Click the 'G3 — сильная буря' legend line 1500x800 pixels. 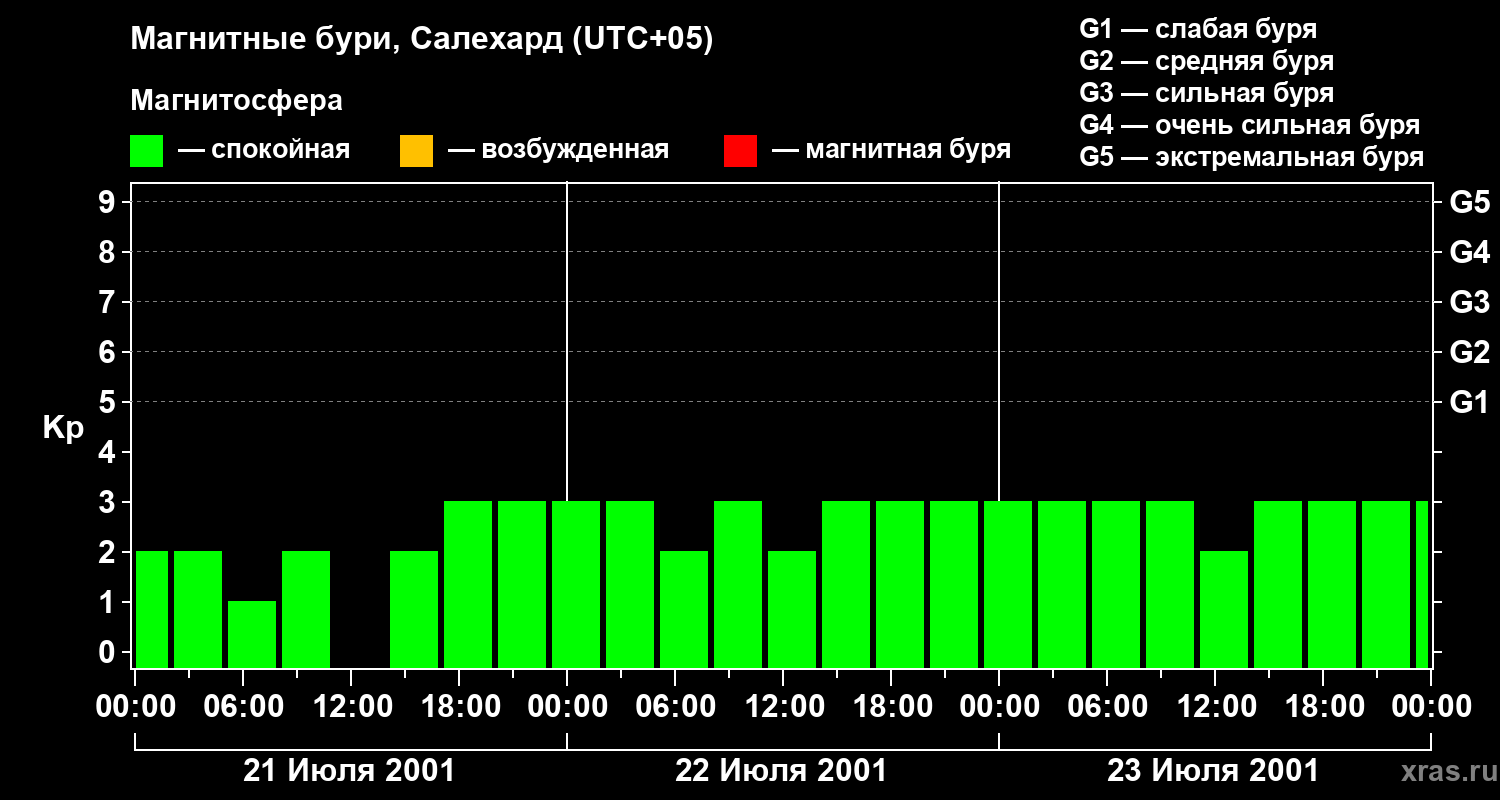[1207, 93]
